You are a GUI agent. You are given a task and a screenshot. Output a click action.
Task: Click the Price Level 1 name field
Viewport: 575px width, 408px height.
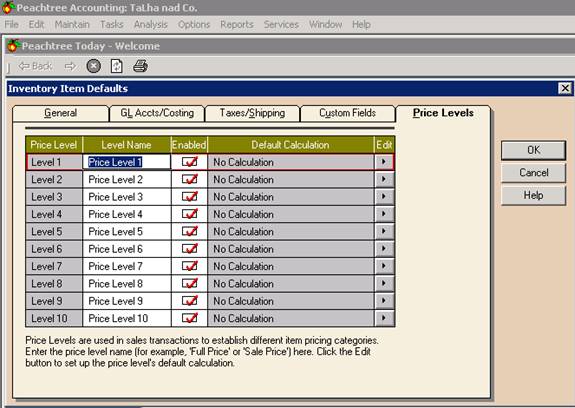click(127, 162)
